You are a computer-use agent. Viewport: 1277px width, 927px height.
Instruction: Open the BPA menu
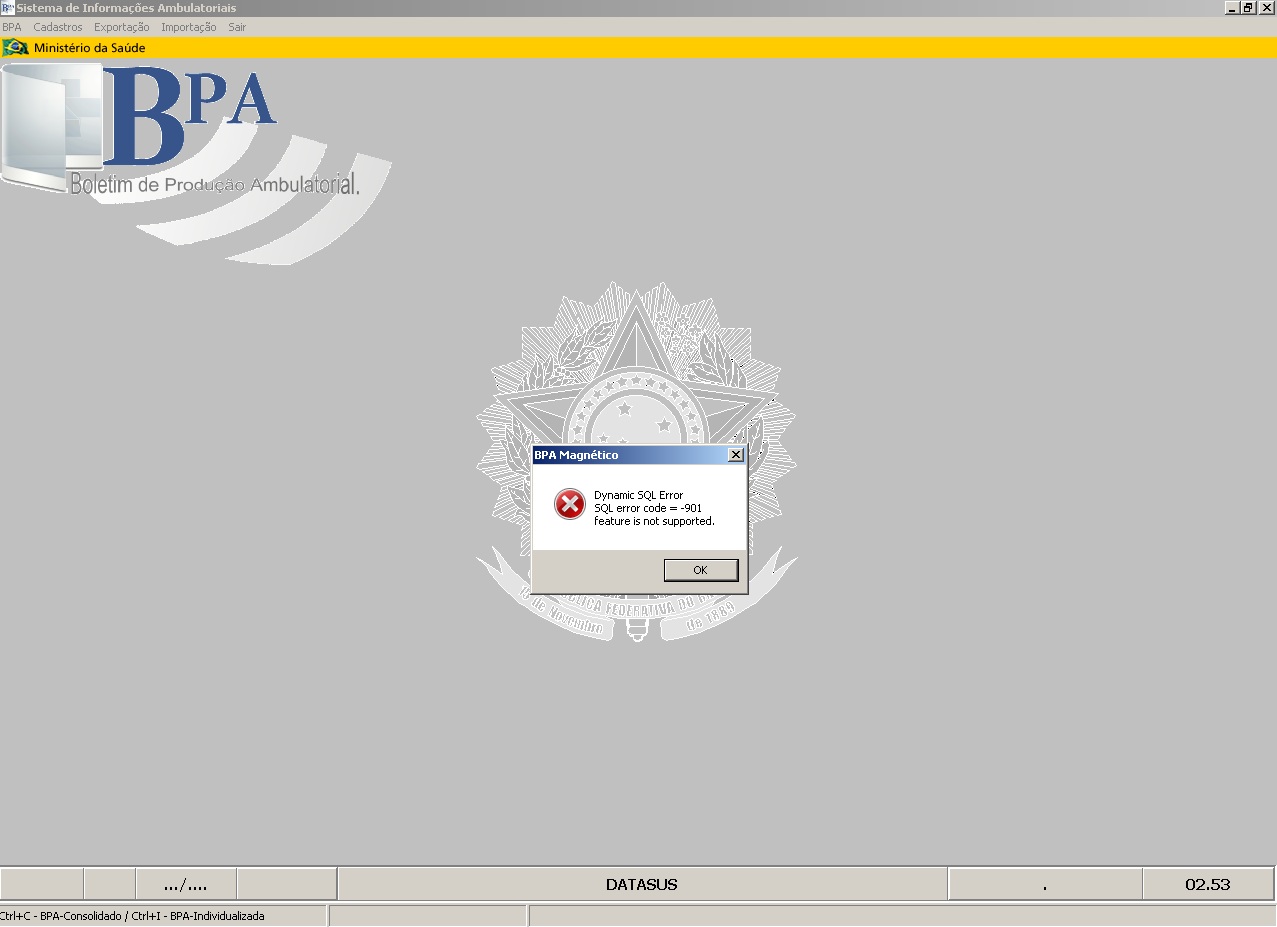coord(11,27)
